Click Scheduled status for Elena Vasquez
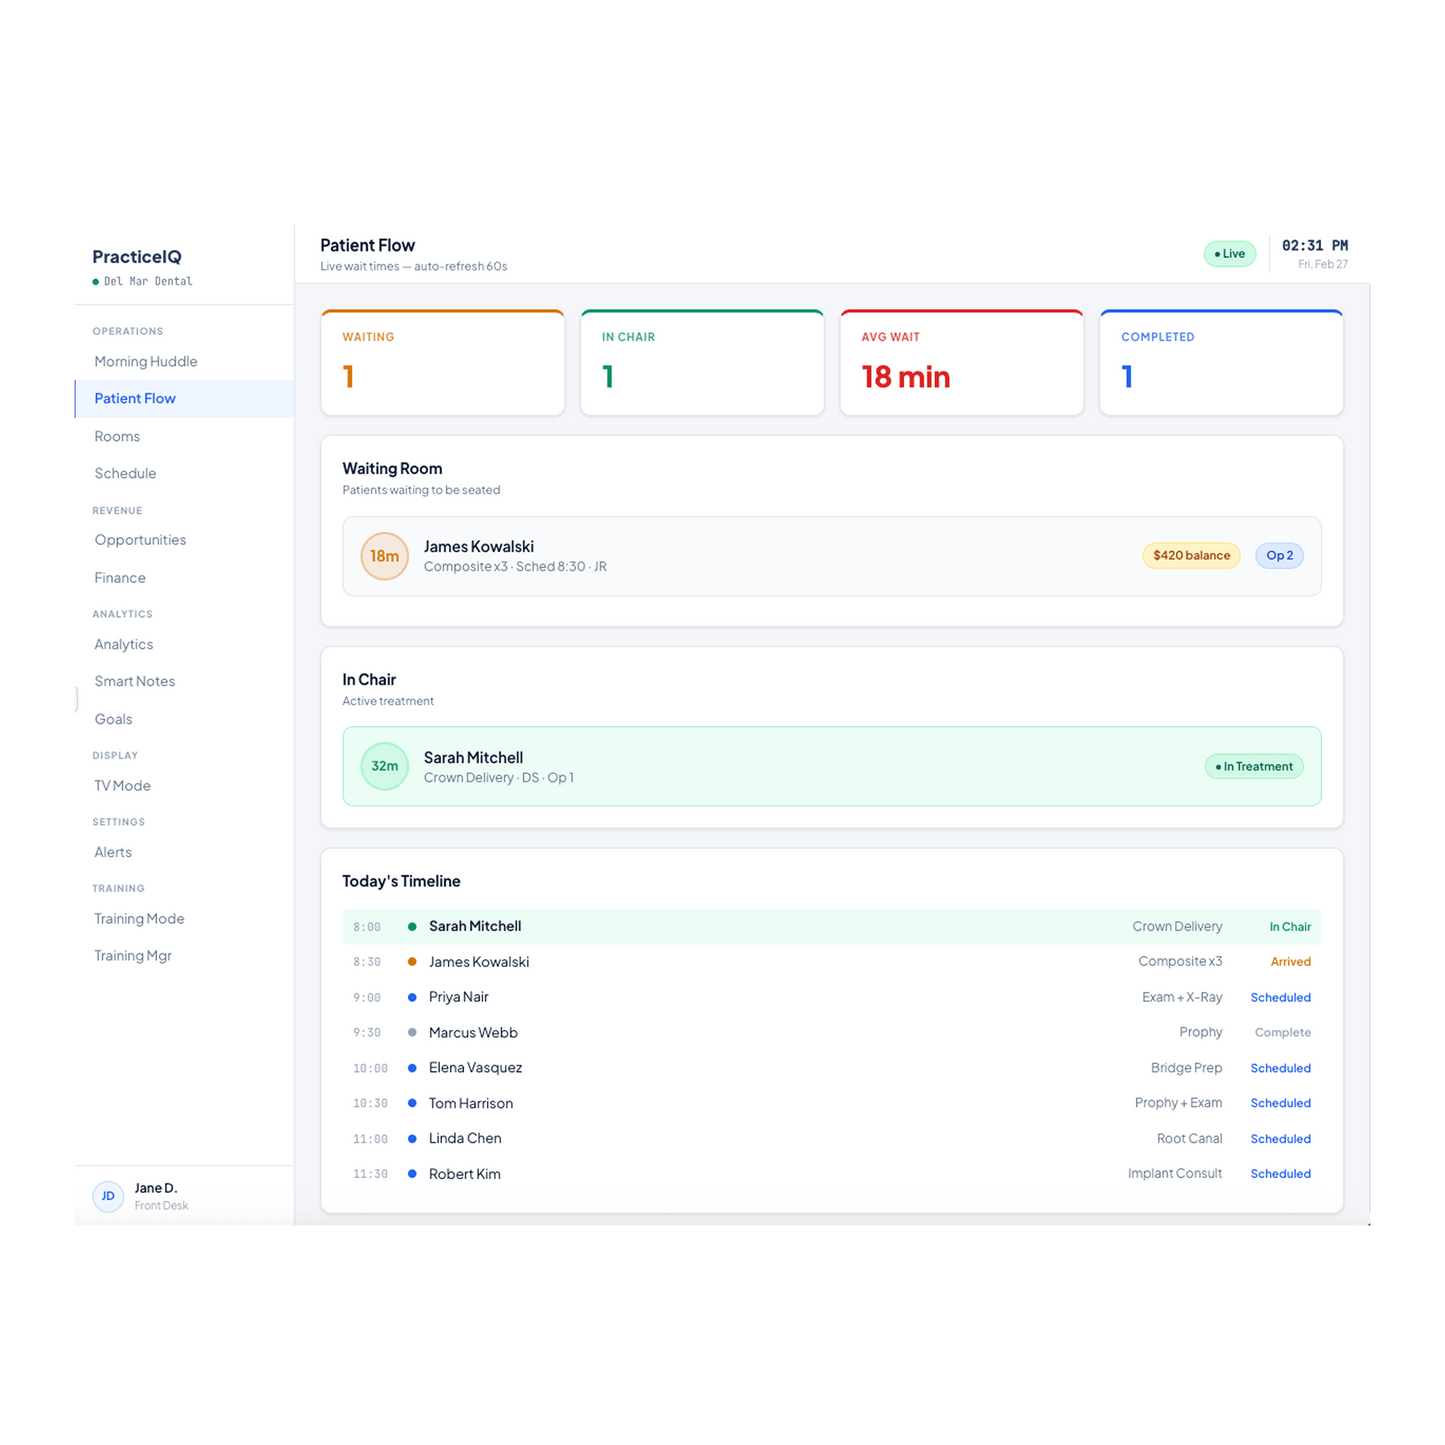Screen dimensions: 1445x1445 point(1281,1068)
